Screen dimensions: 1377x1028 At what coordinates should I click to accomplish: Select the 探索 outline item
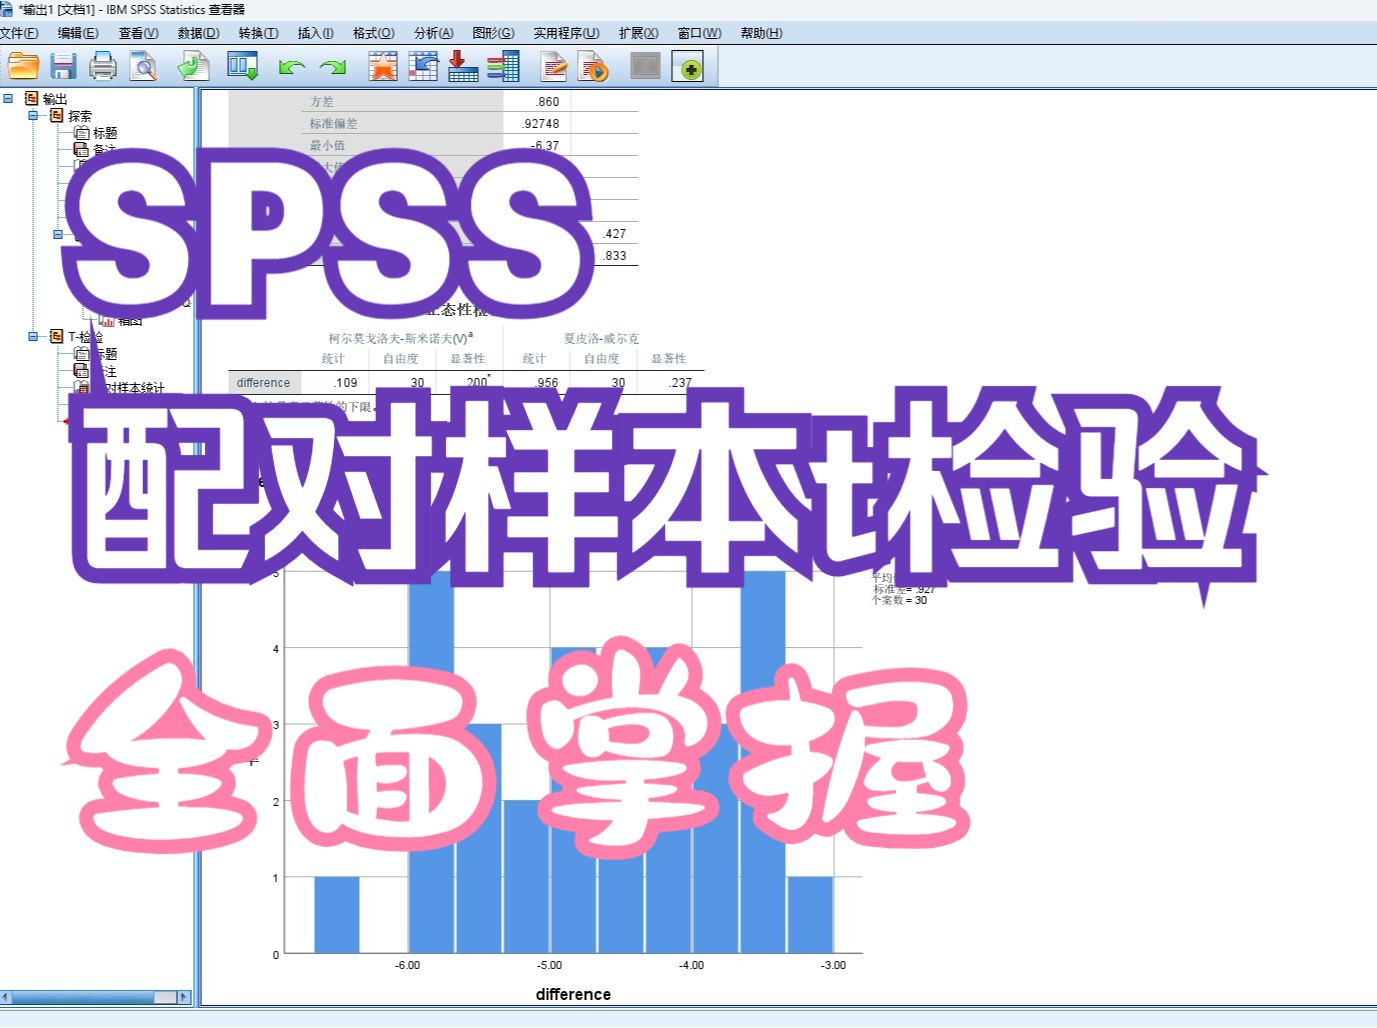pos(80,116)
